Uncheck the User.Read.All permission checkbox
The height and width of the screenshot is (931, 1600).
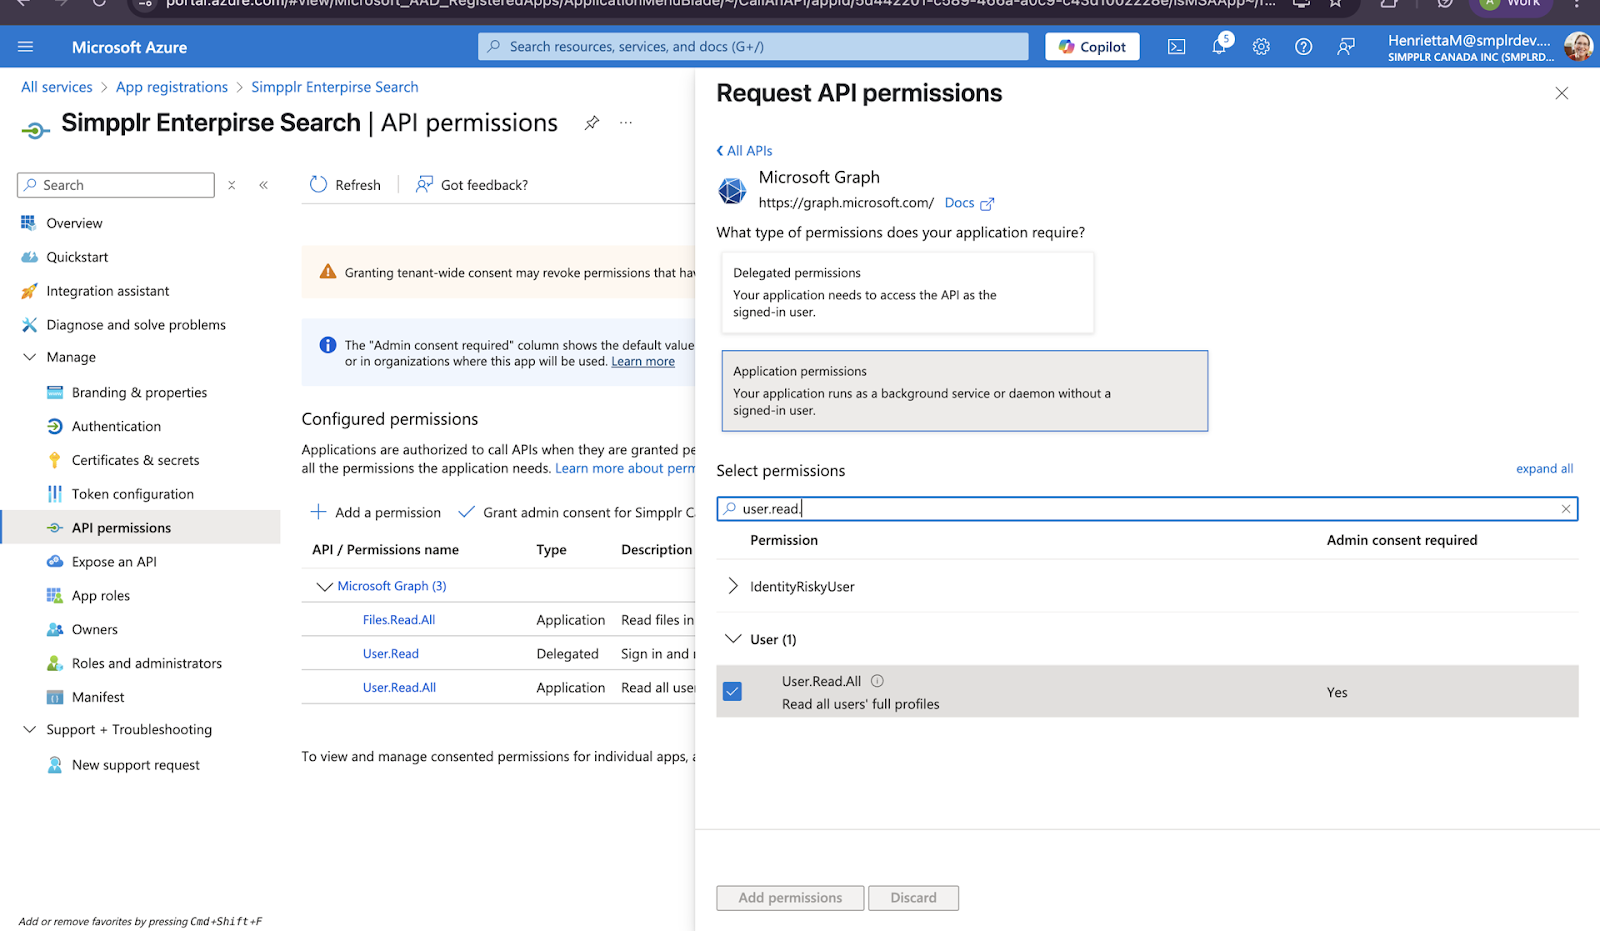(x=733, y=692)
